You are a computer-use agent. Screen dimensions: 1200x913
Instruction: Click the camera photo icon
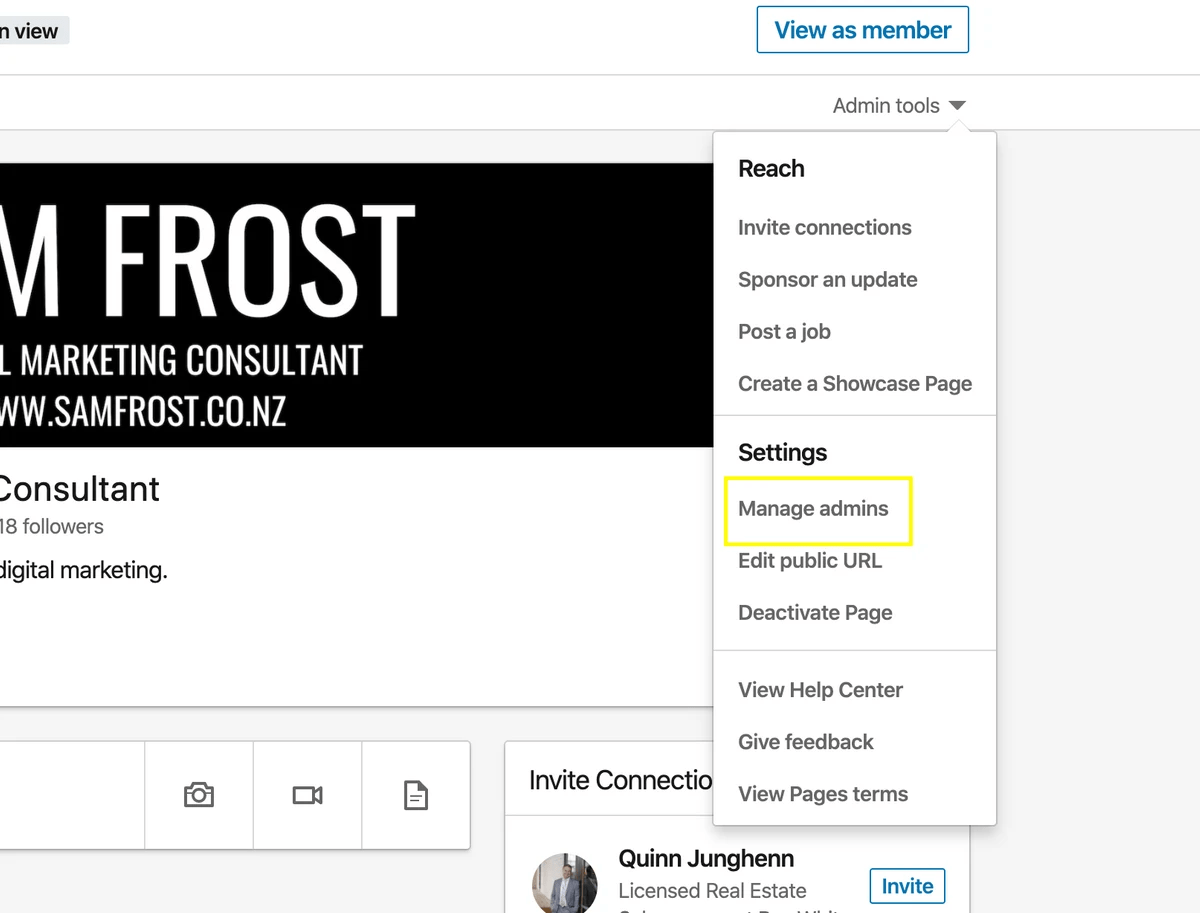click(199, 795)
